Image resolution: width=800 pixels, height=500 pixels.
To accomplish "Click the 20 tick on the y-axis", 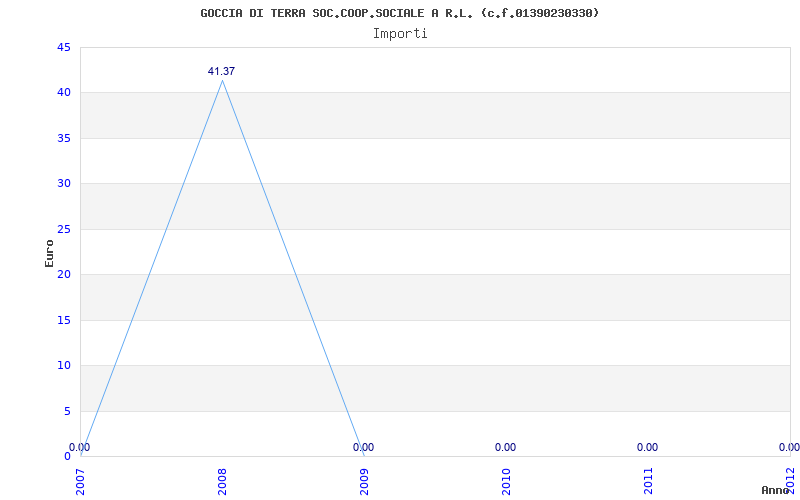I will [64, 274].
